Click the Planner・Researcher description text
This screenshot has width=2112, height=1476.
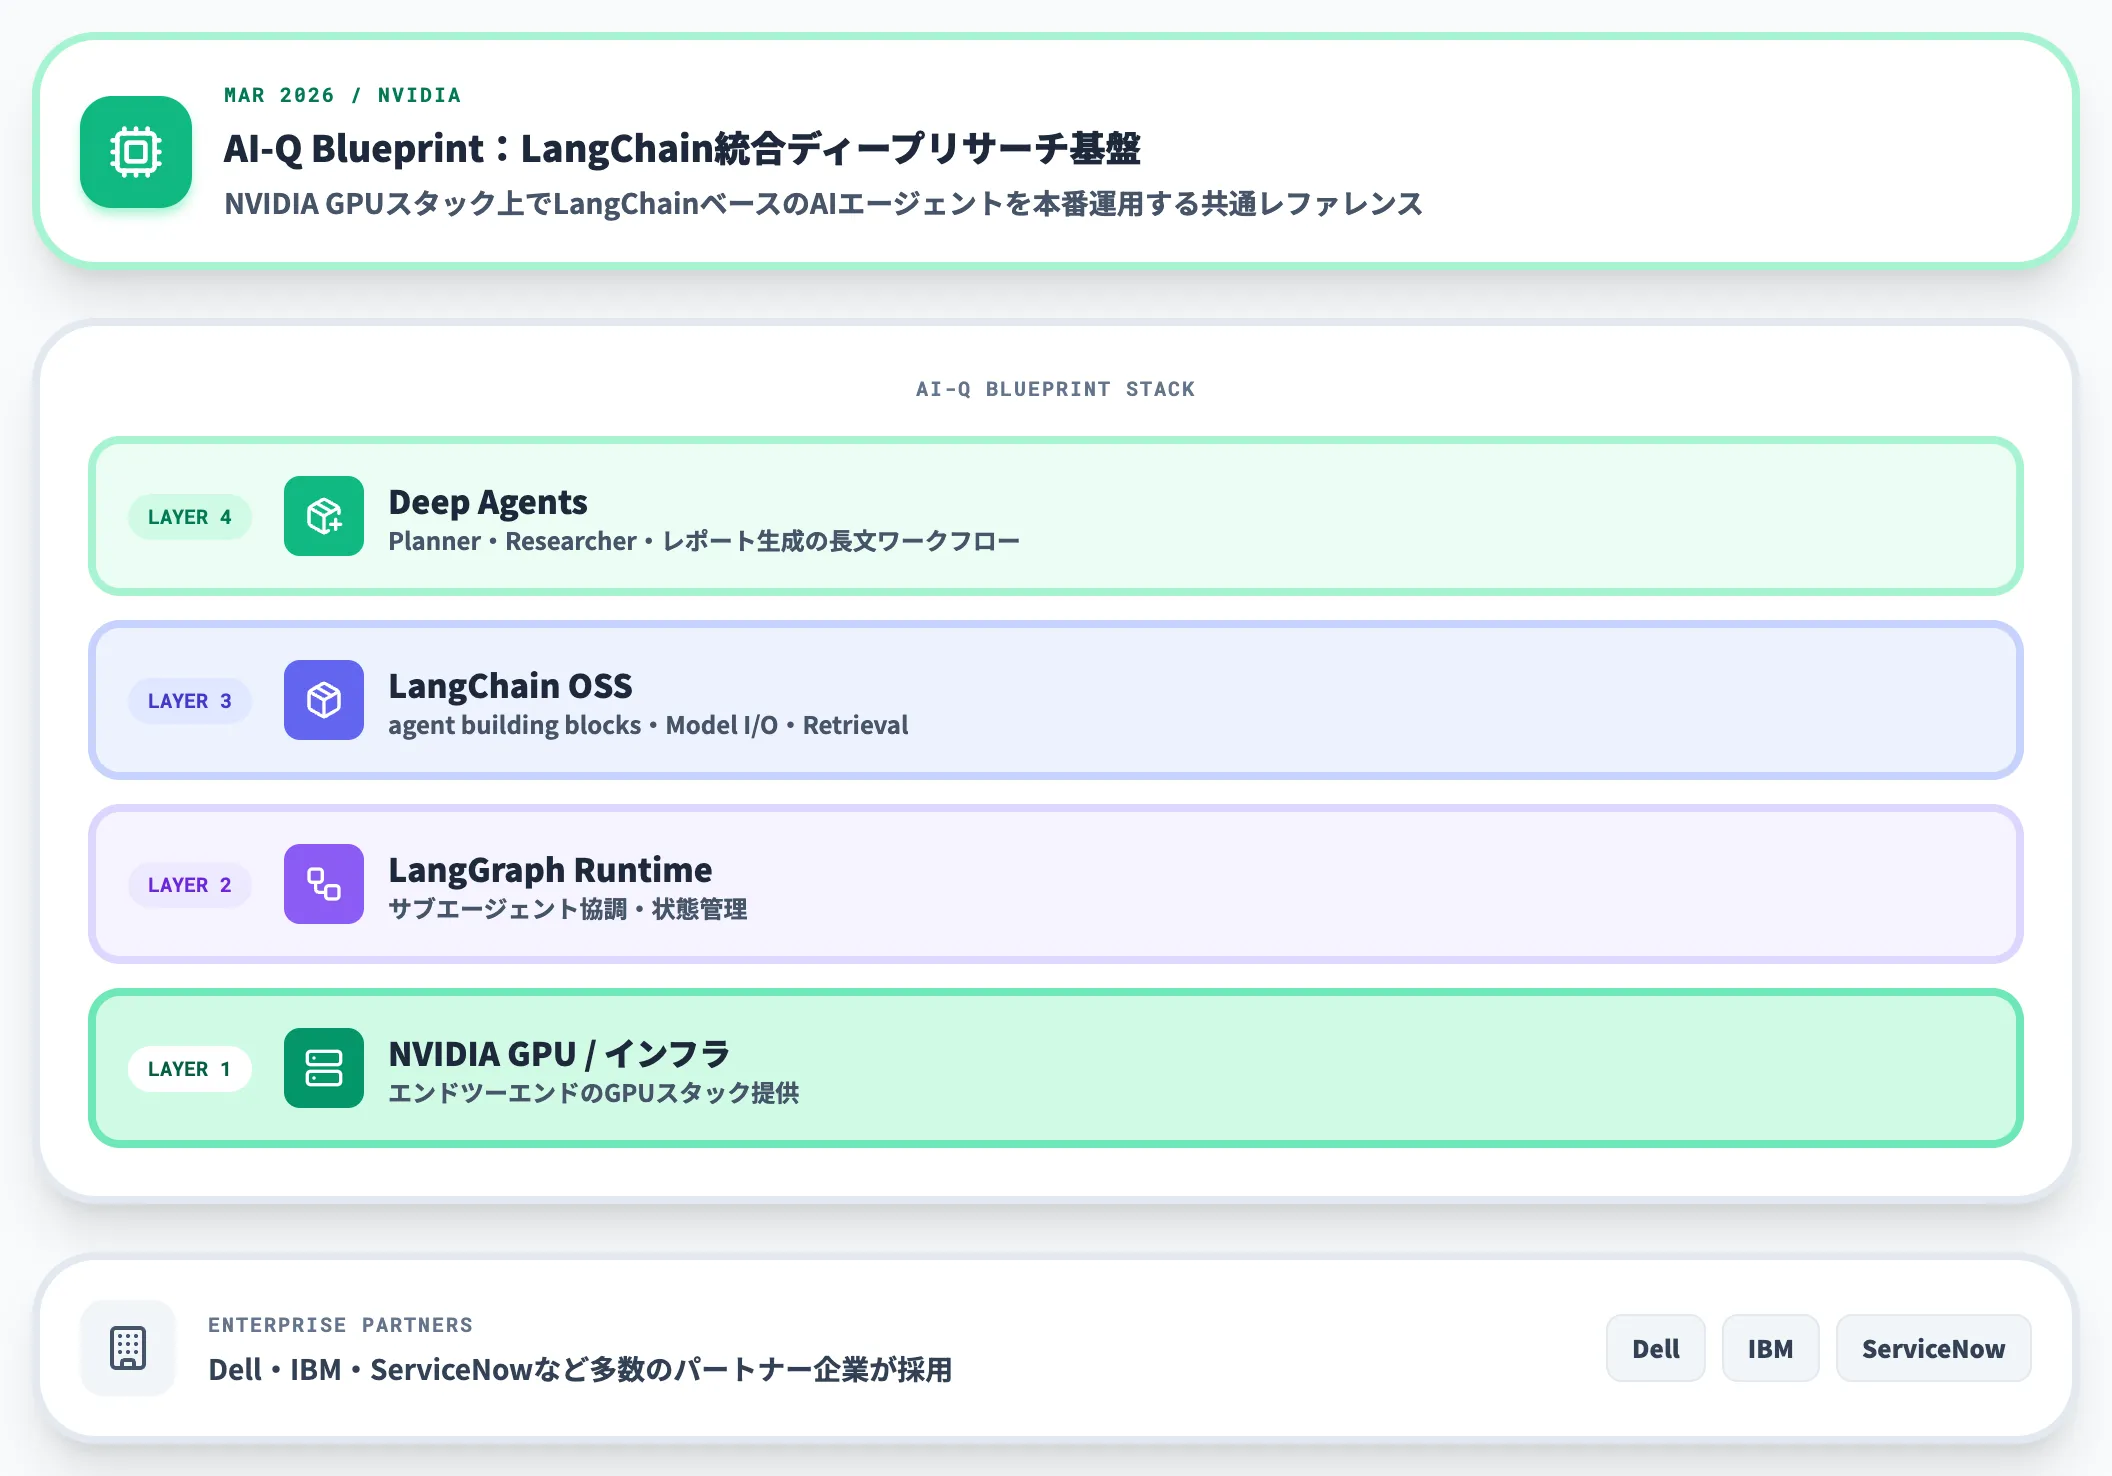(704, 541)
